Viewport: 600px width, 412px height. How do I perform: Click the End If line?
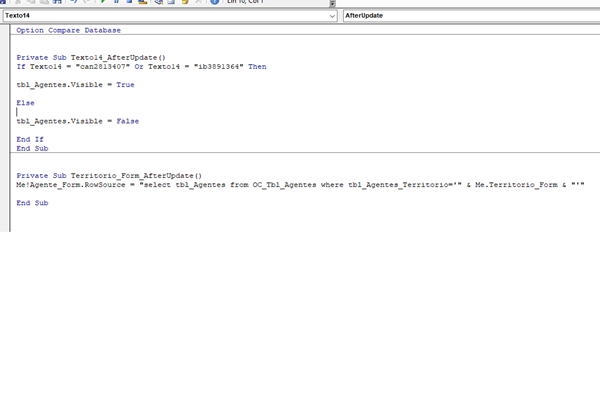(x=30, y=139)
